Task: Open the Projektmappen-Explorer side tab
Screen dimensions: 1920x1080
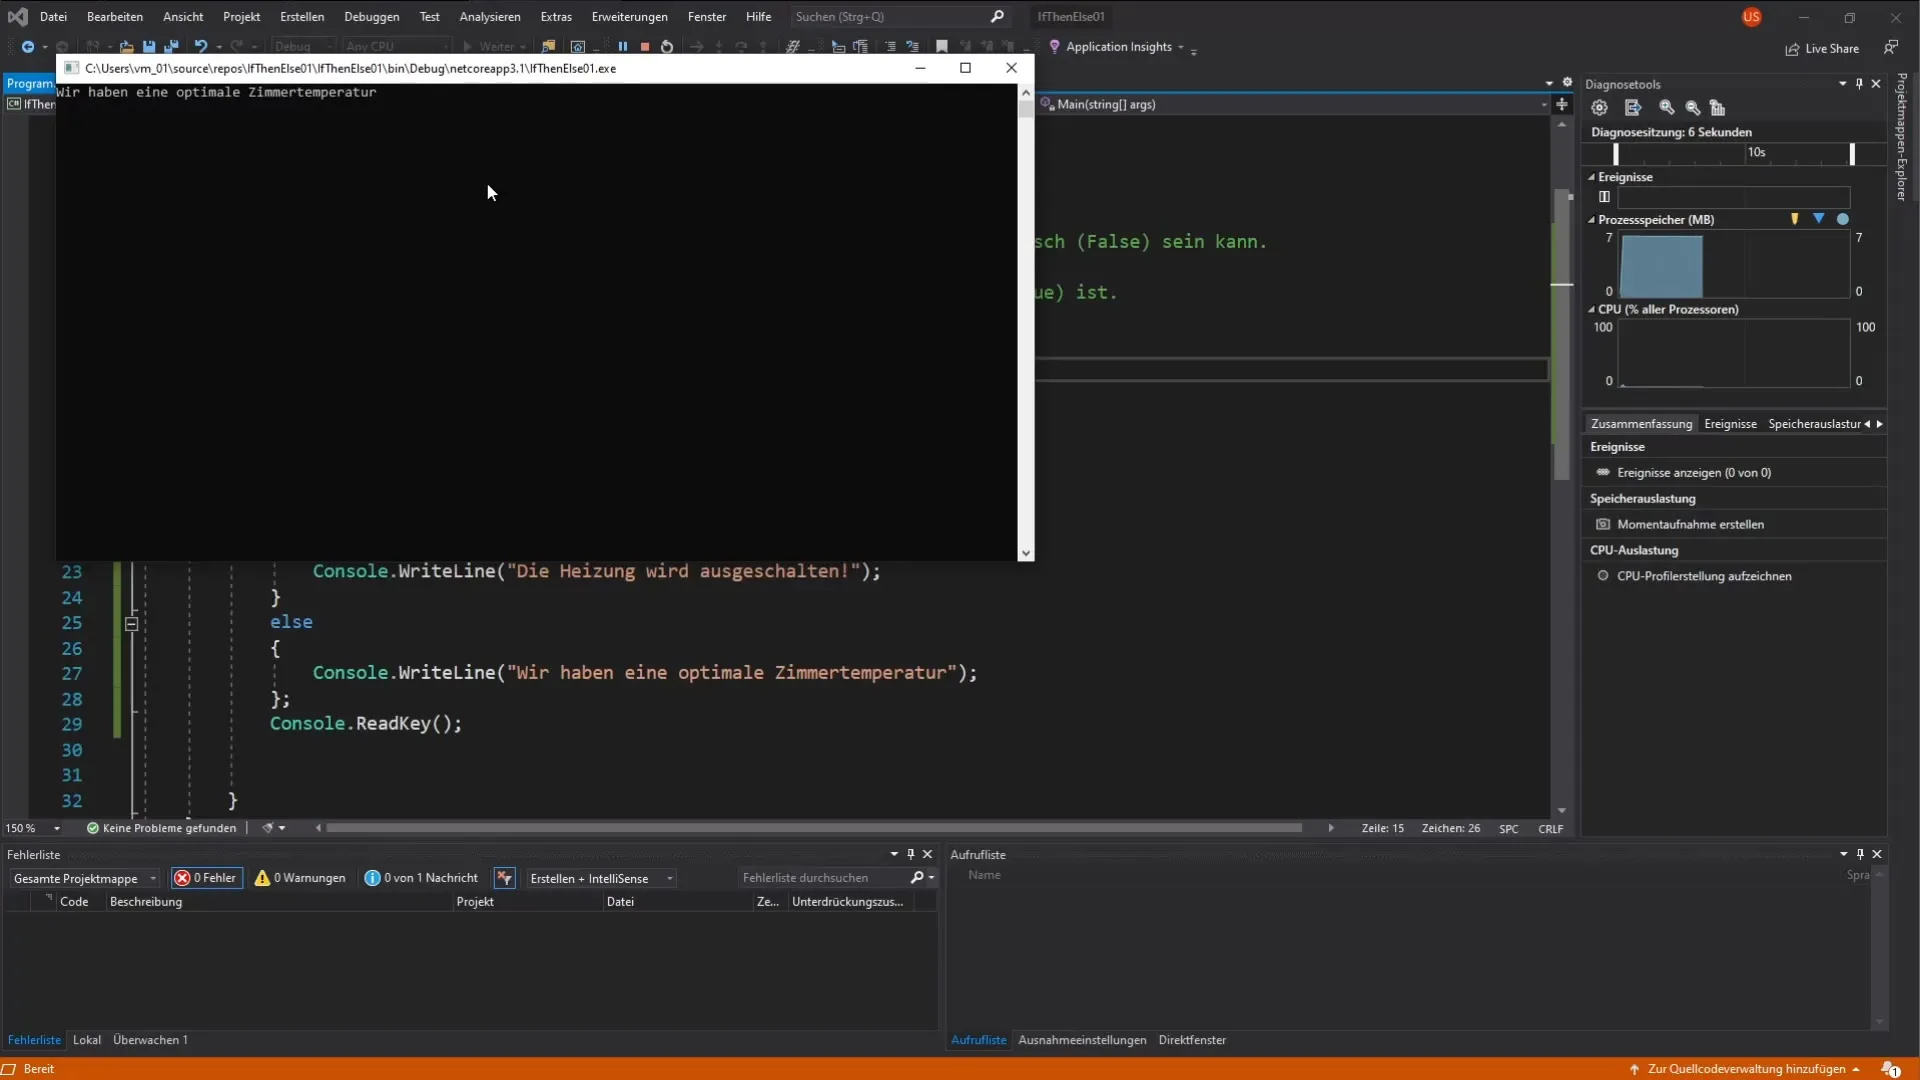Action: 1901,137
